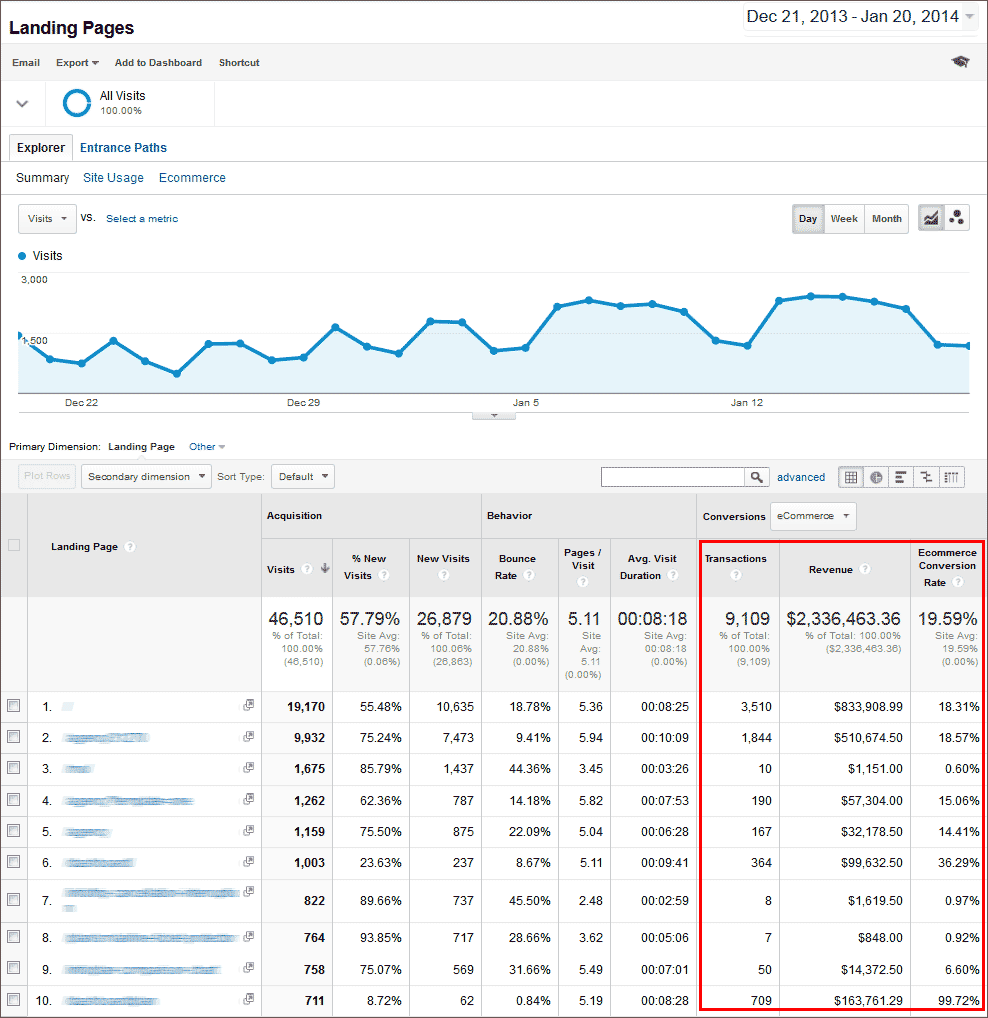This screenshot has height=1018, width=988.
Task: Check the checkbox for row 1
Action: [x=14, y=706]
